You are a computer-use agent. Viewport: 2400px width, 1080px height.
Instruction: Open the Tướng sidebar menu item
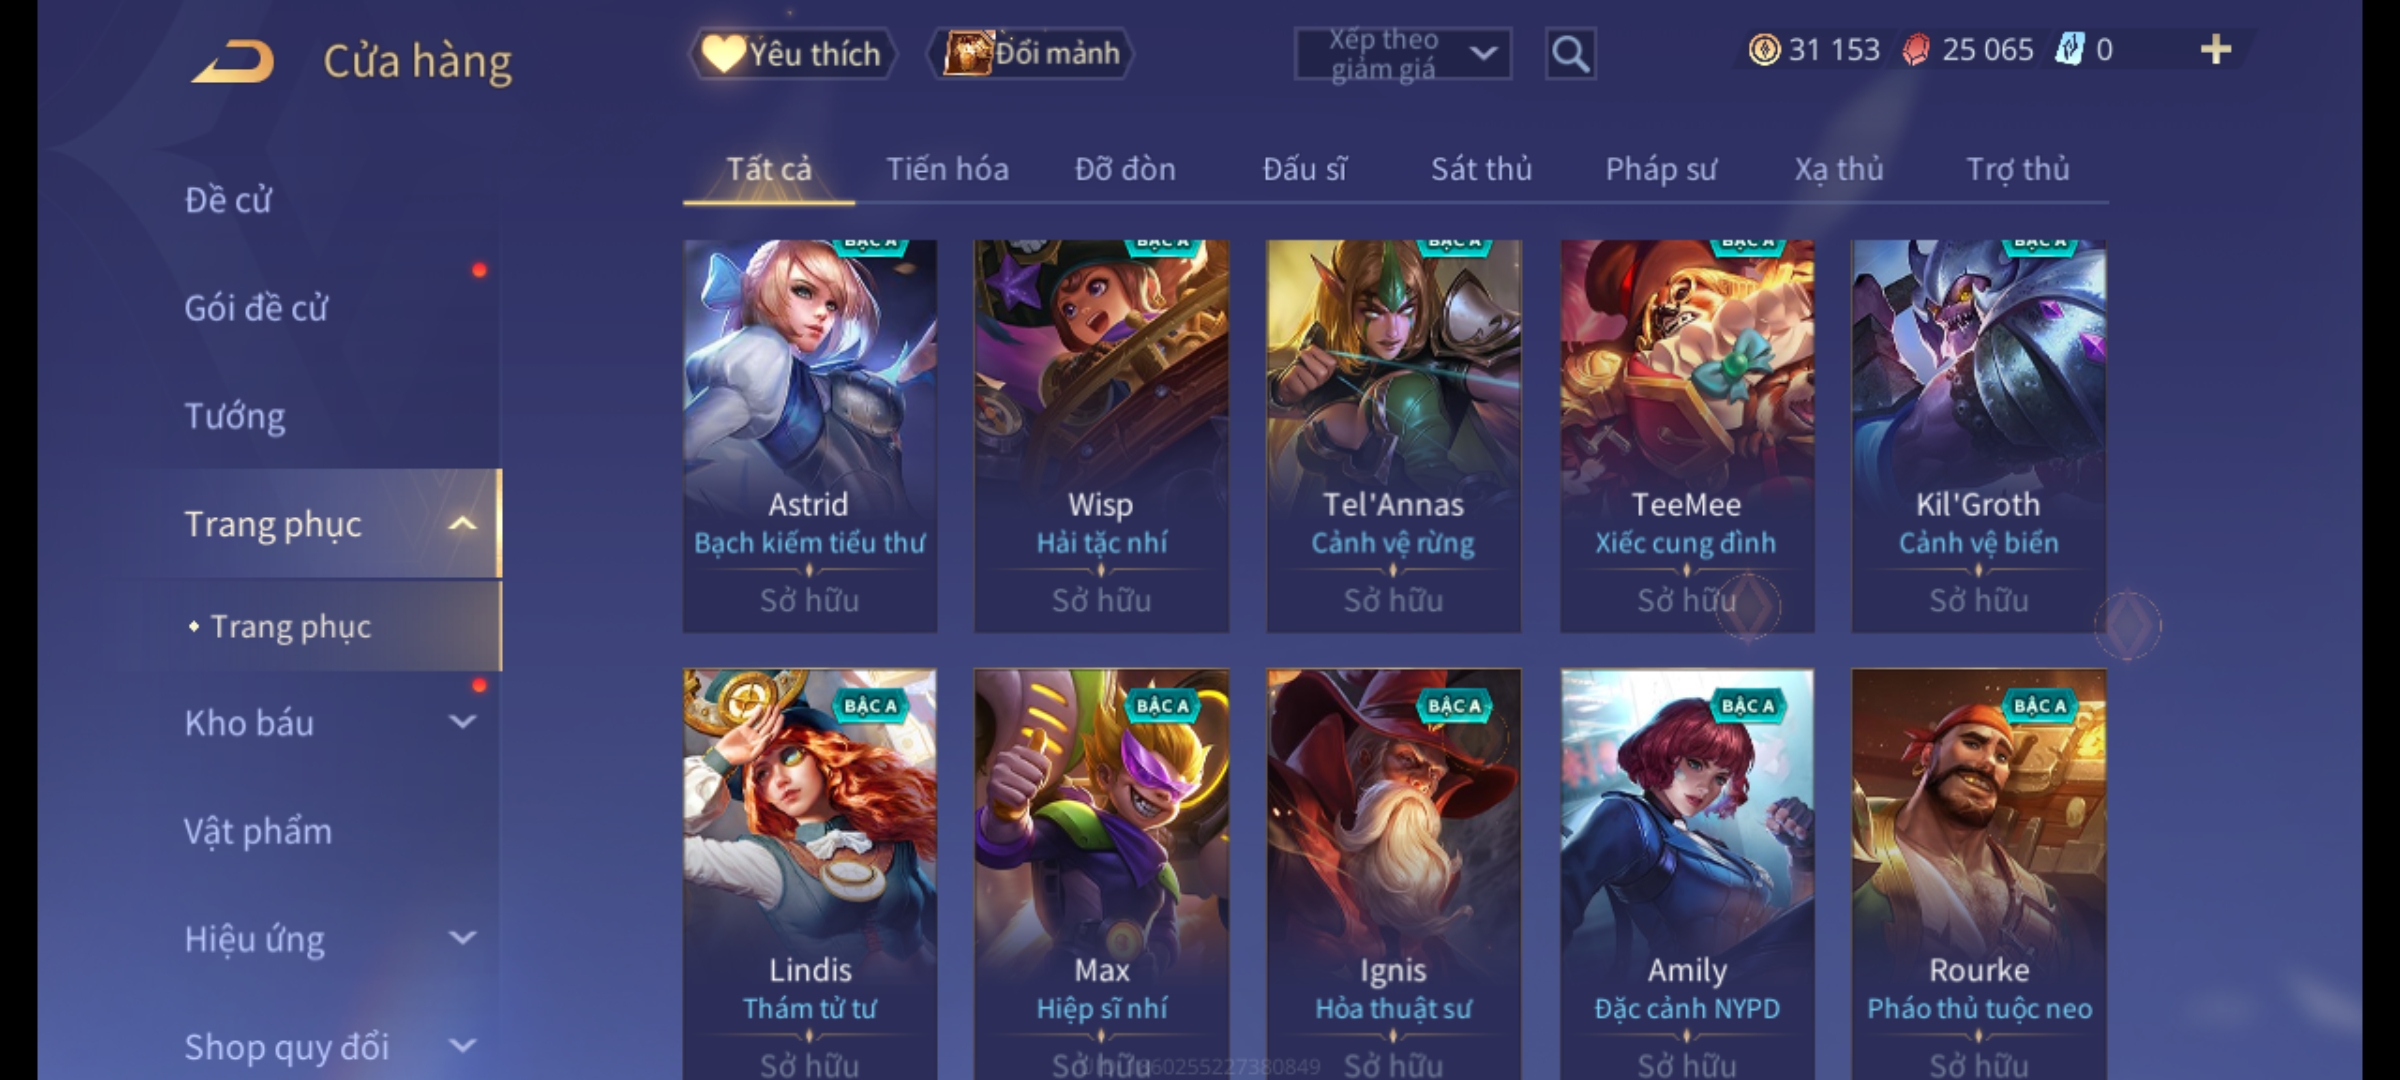(235, 415)
